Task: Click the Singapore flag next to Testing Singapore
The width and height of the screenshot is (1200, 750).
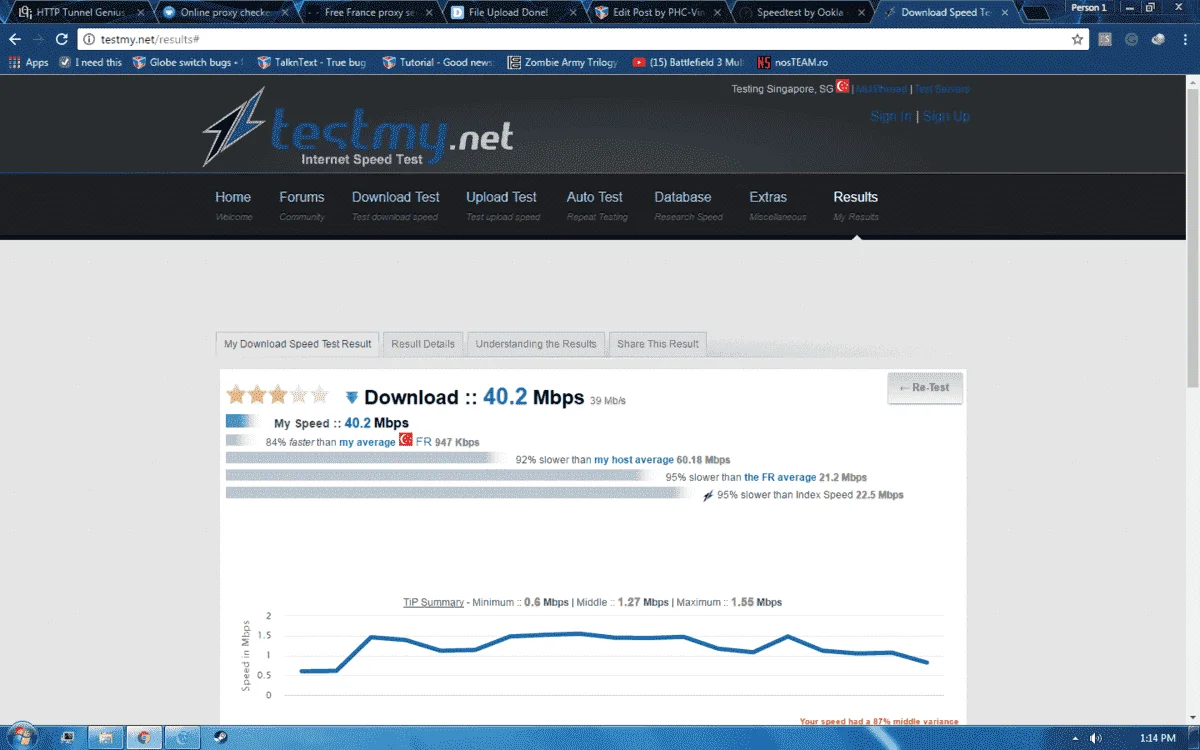Action: (x=843, y=87)
